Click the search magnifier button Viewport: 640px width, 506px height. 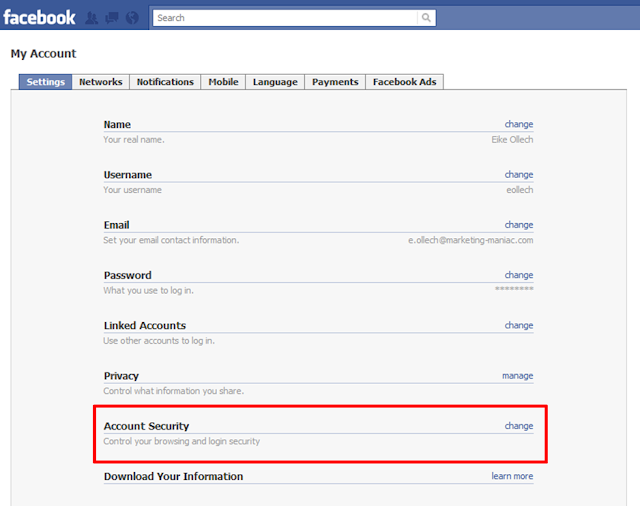(426, 18)
